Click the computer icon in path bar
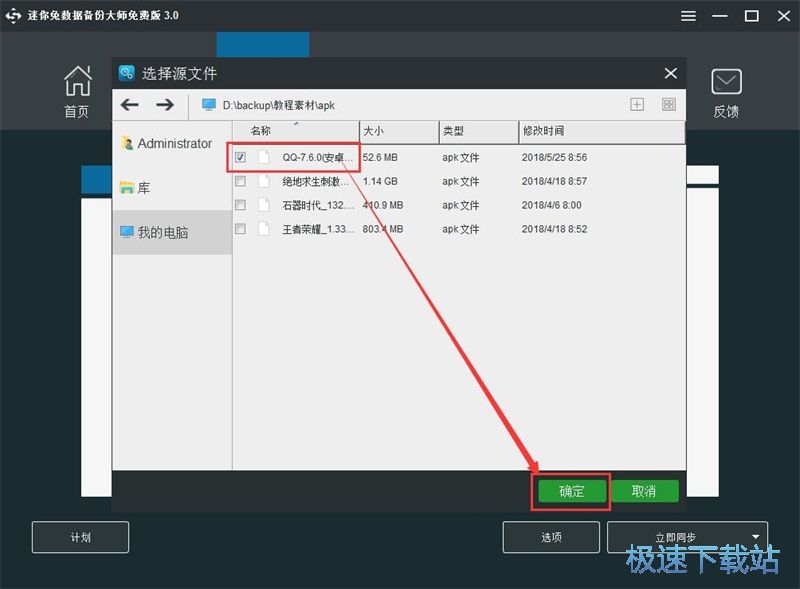This screenshot has width=800, height=589. coord(209,105)
